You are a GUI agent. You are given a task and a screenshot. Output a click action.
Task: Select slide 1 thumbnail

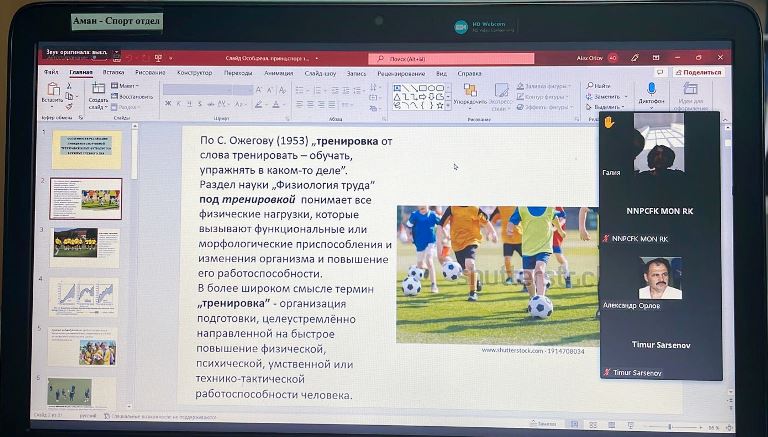click(87, 149)
